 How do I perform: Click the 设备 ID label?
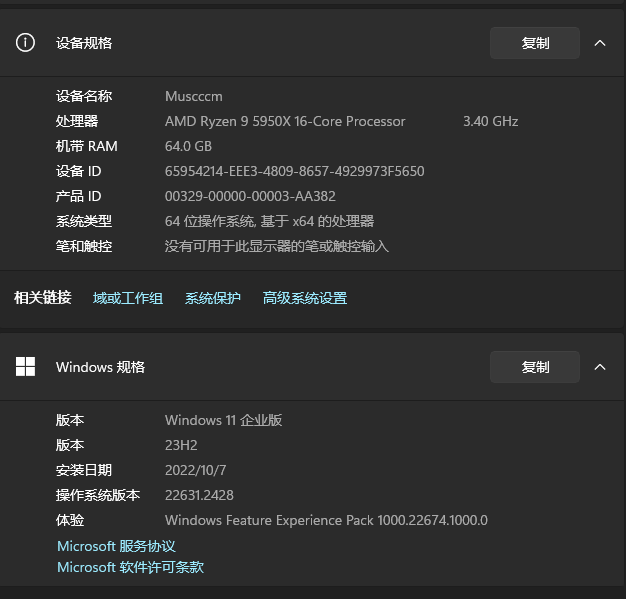click(x=78, y=171)
